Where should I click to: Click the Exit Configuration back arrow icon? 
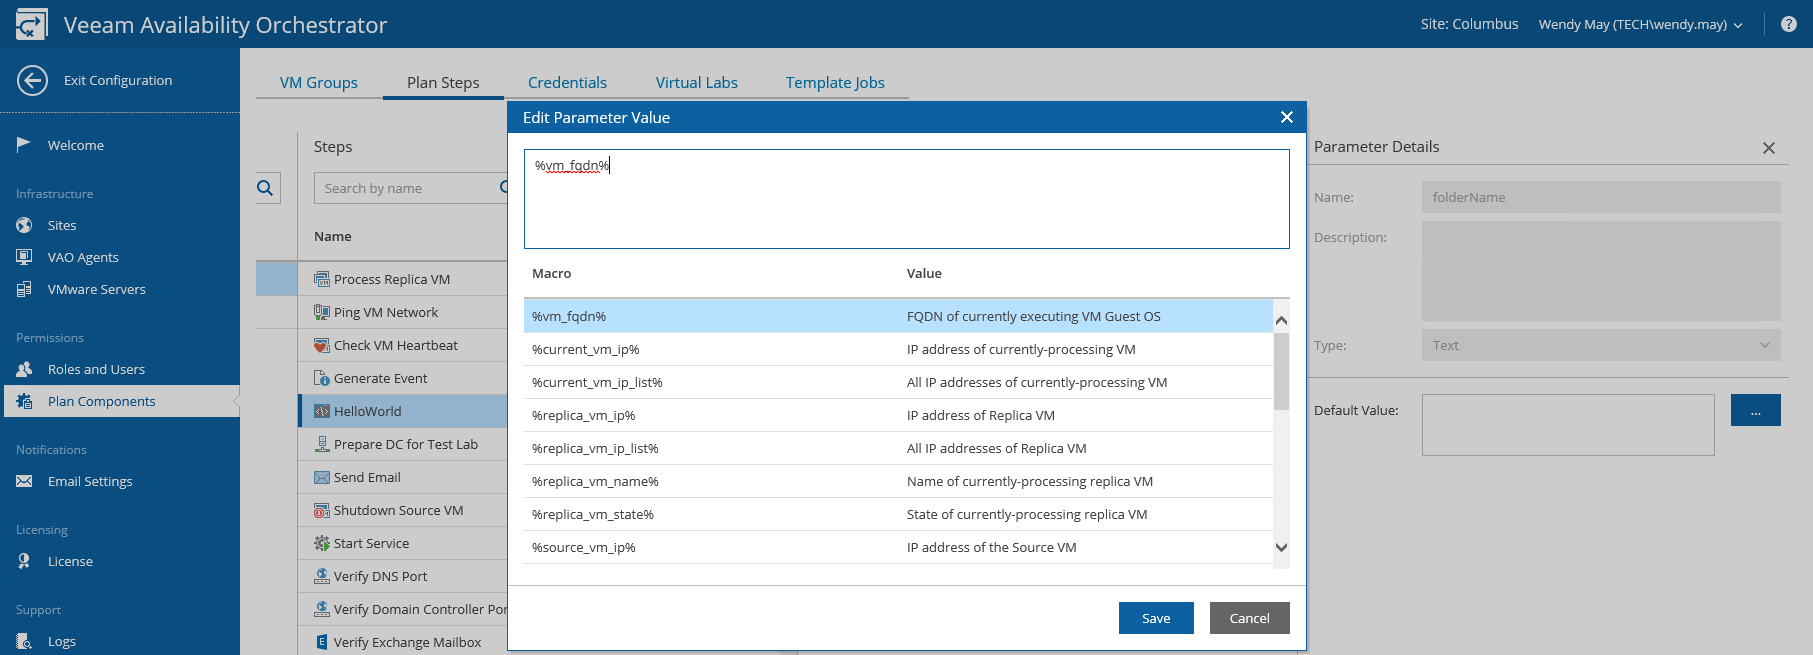(32, 80)
